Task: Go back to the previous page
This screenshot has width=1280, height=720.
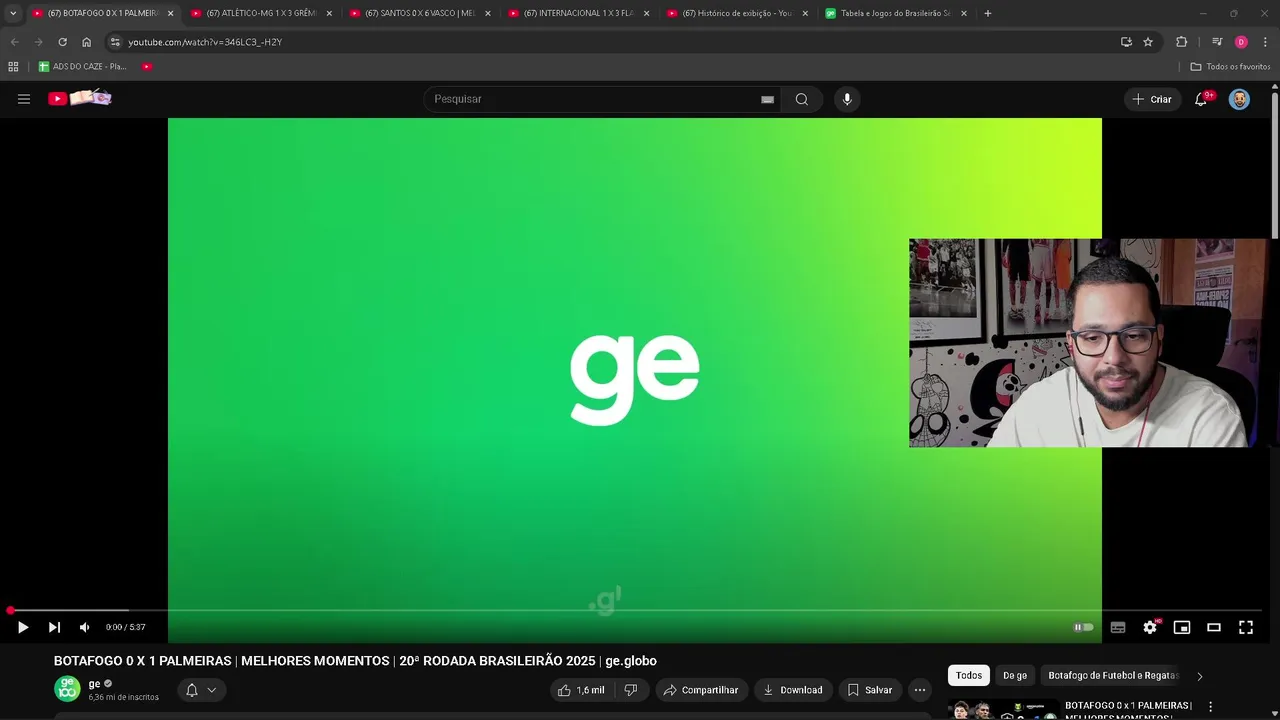Action: [14, 42]
